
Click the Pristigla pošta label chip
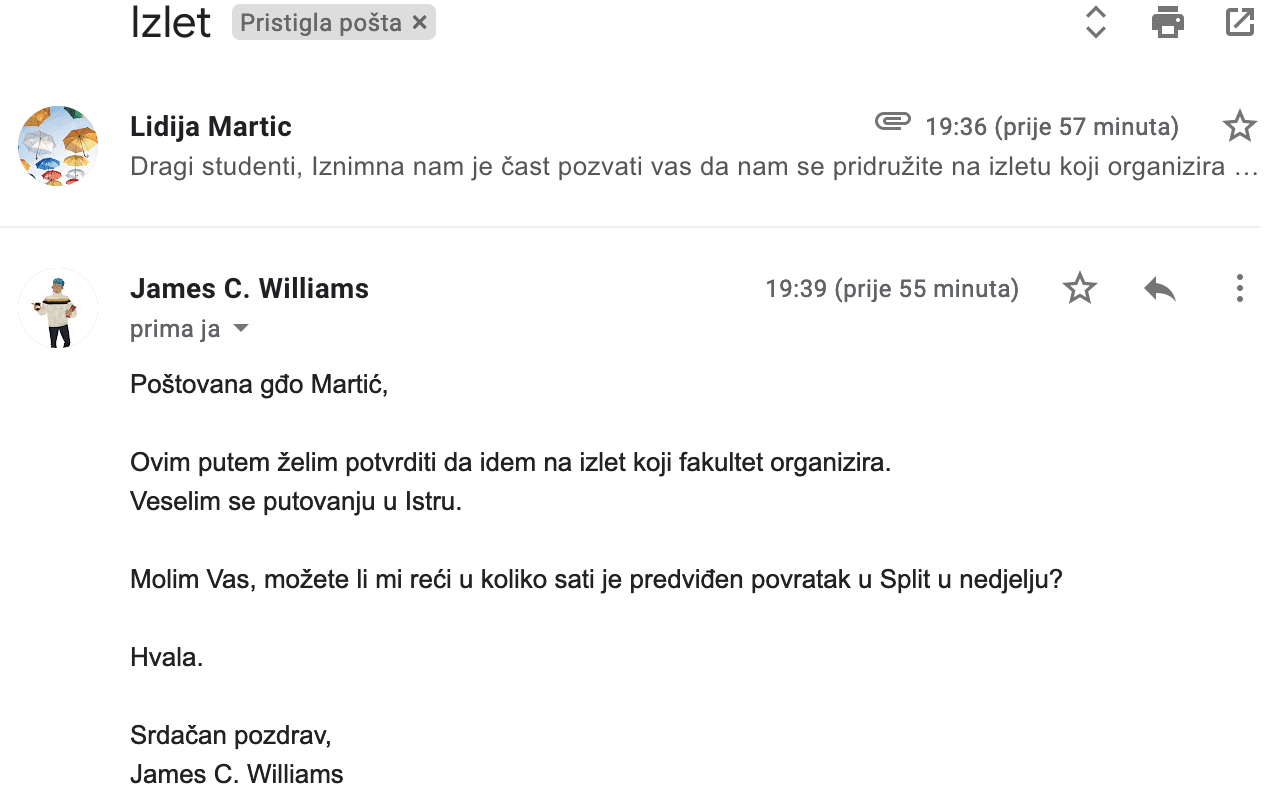click(321, 23)
